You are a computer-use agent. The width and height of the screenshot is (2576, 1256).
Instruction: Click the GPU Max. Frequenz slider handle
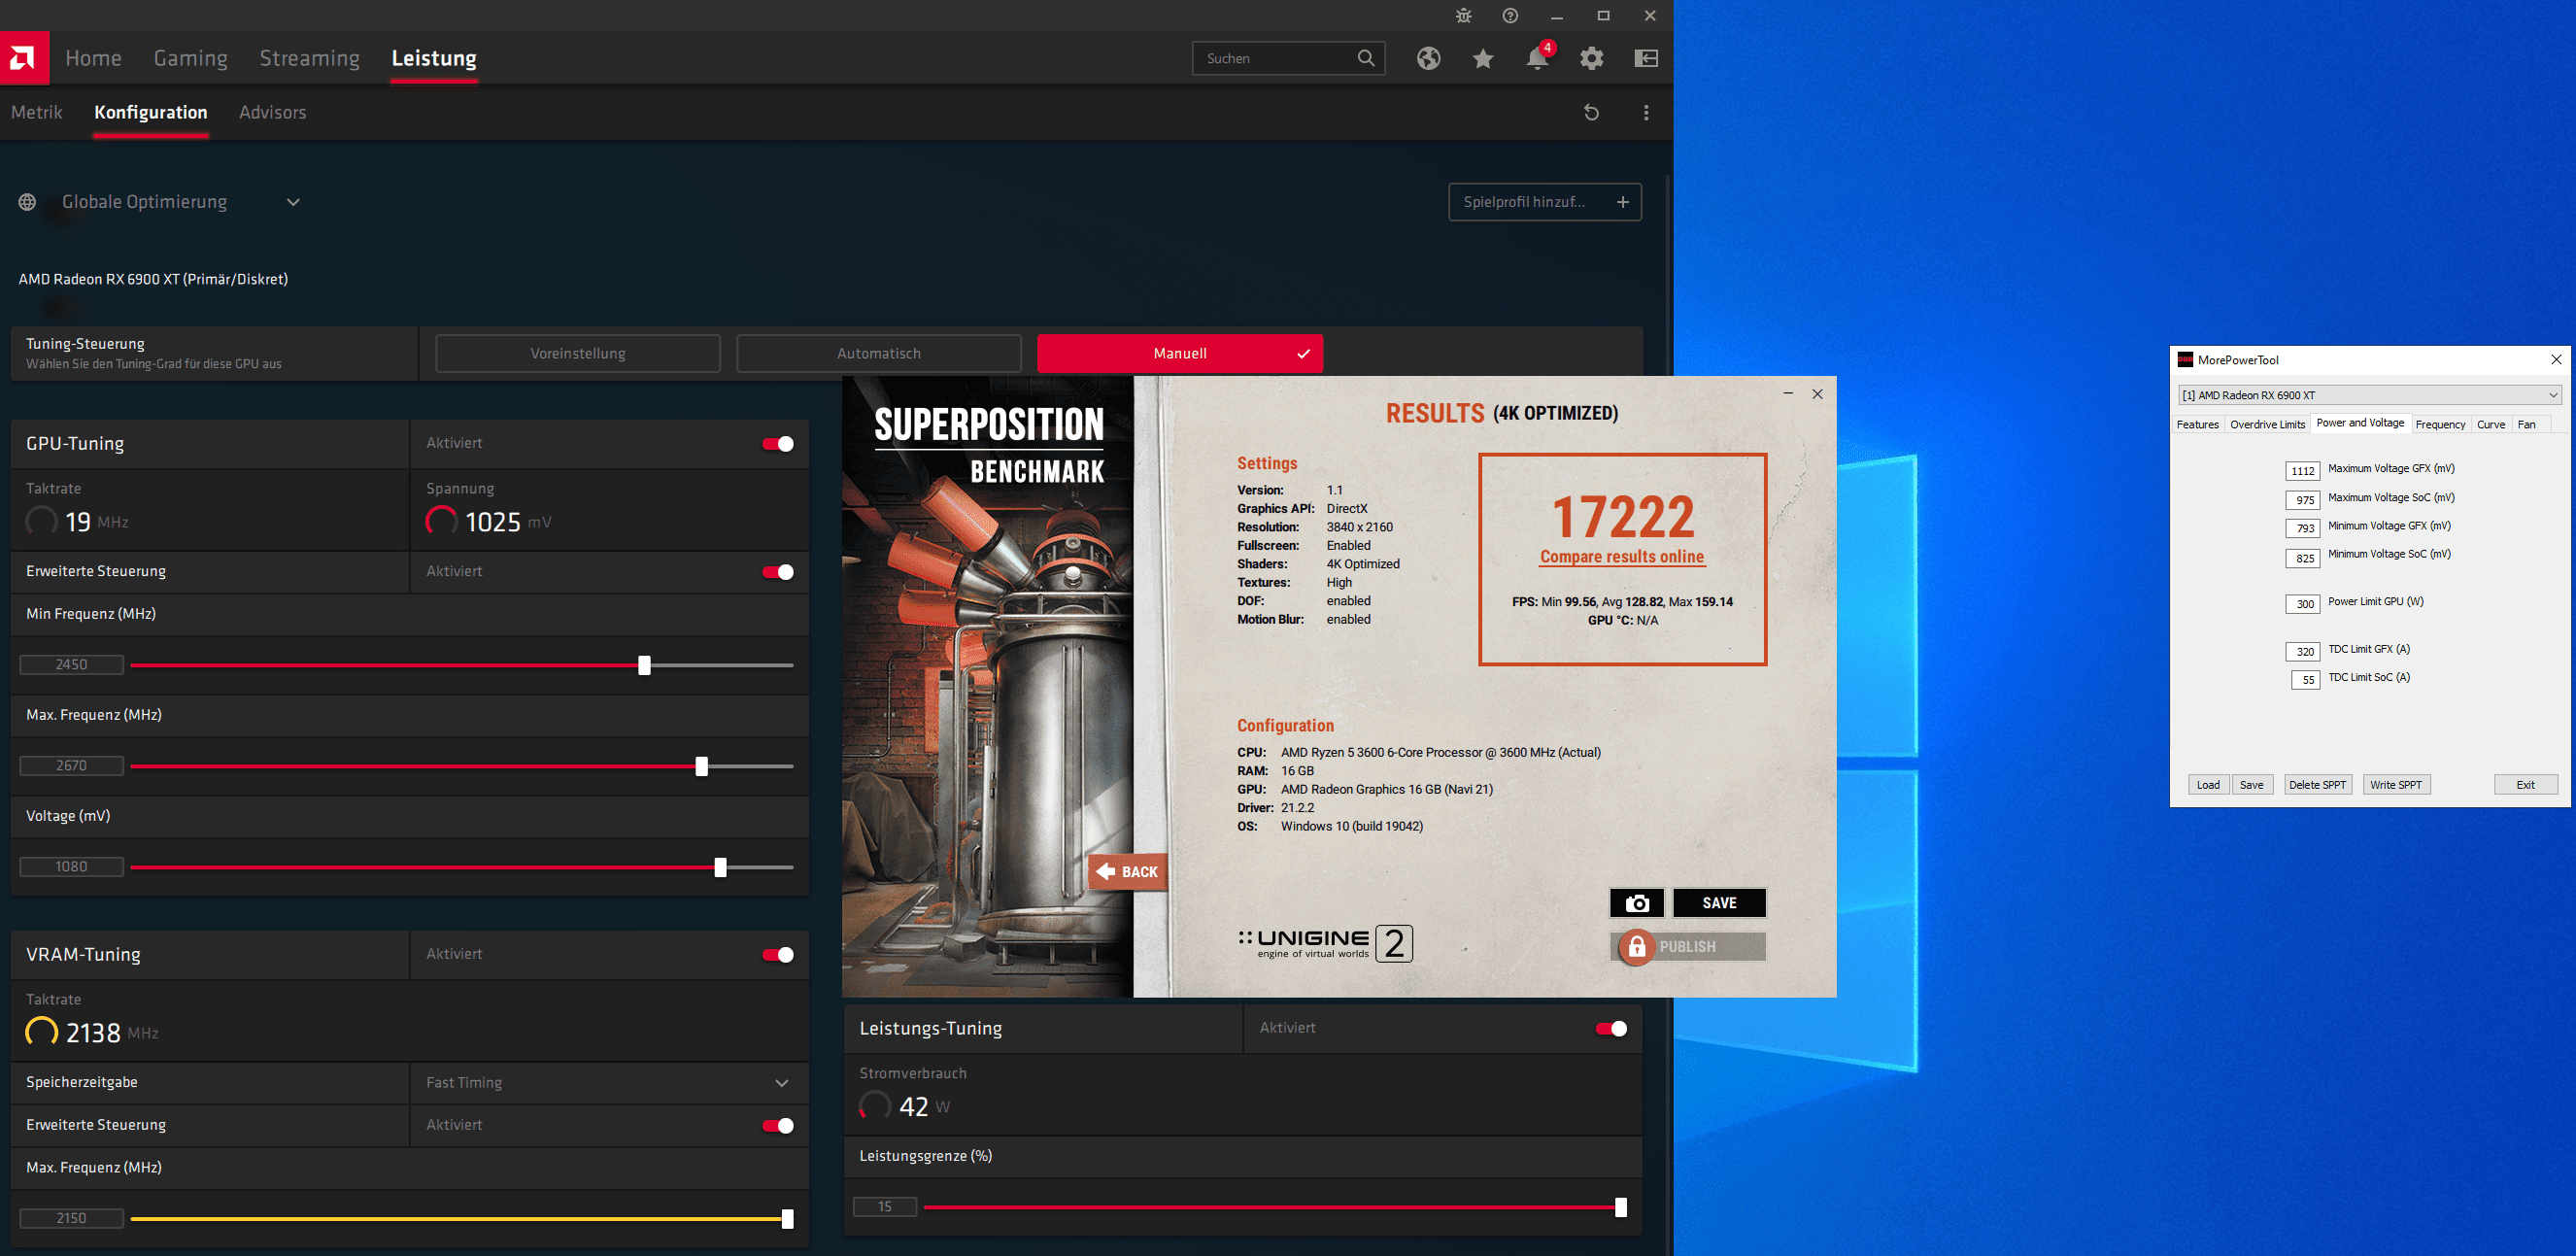coord(701,766)
